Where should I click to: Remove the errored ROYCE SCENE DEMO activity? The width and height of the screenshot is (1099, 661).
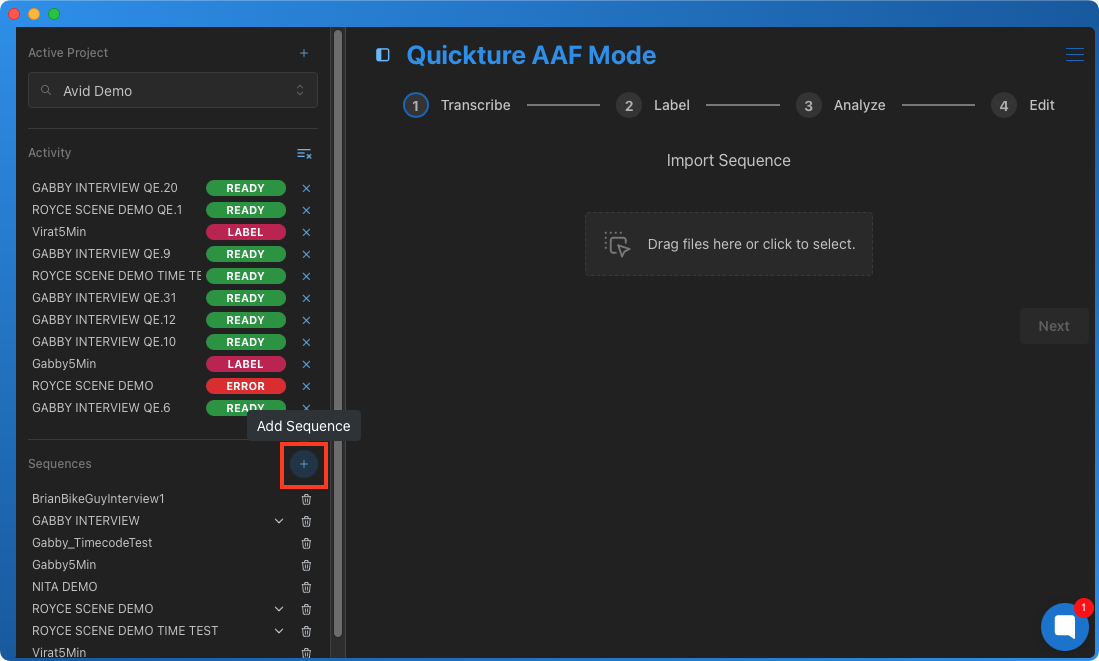click(306, 386)
